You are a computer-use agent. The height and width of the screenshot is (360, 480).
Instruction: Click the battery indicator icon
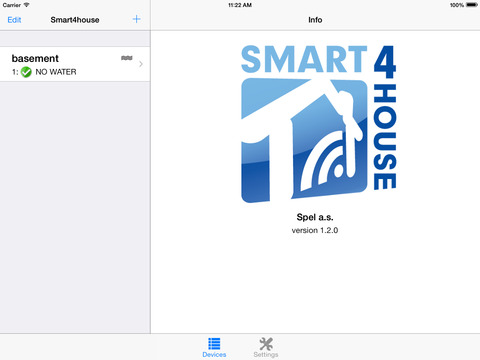tap(472, 5)
